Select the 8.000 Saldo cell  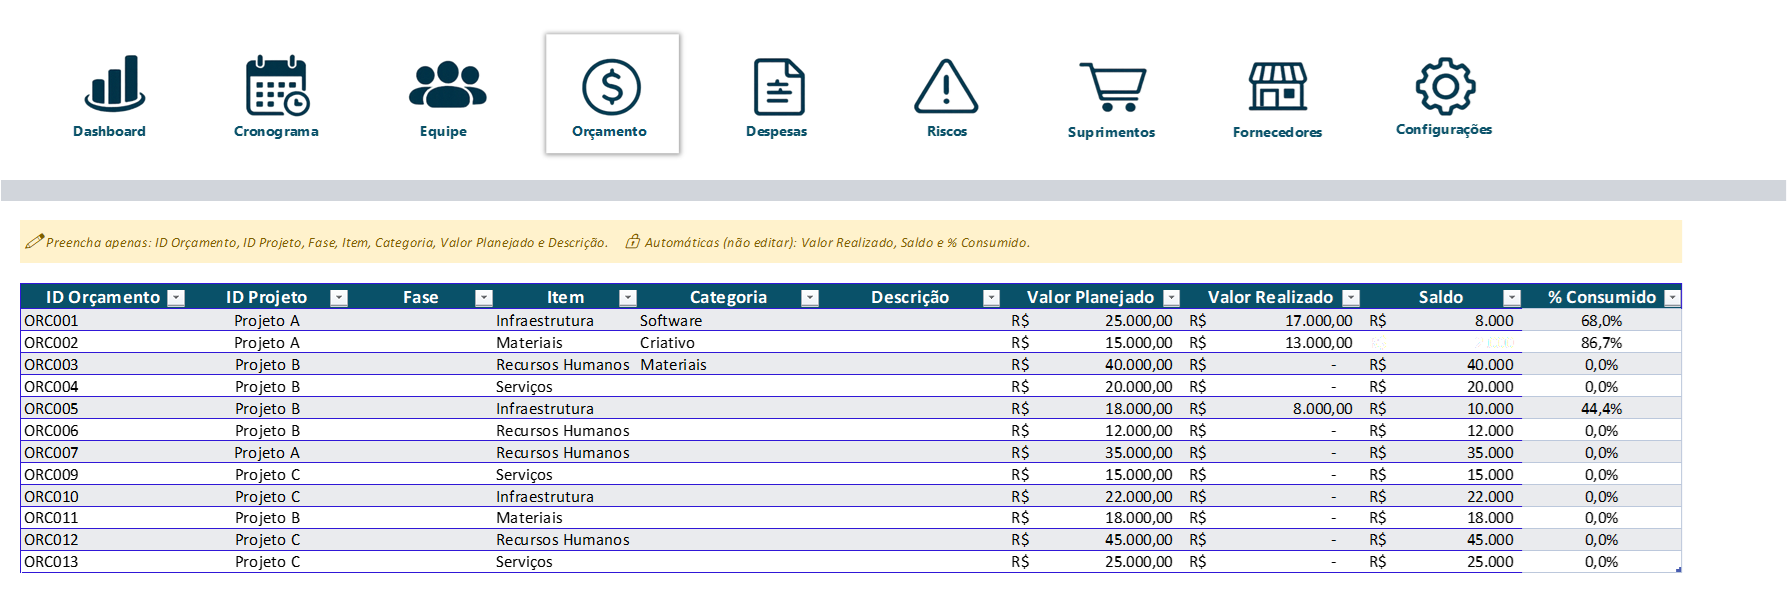tap(1441, 321)
